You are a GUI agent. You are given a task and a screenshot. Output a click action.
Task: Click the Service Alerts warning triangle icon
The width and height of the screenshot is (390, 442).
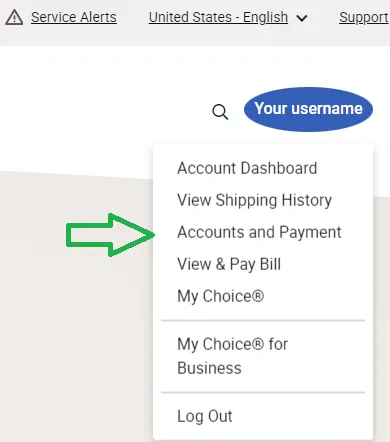coord(14,17)
